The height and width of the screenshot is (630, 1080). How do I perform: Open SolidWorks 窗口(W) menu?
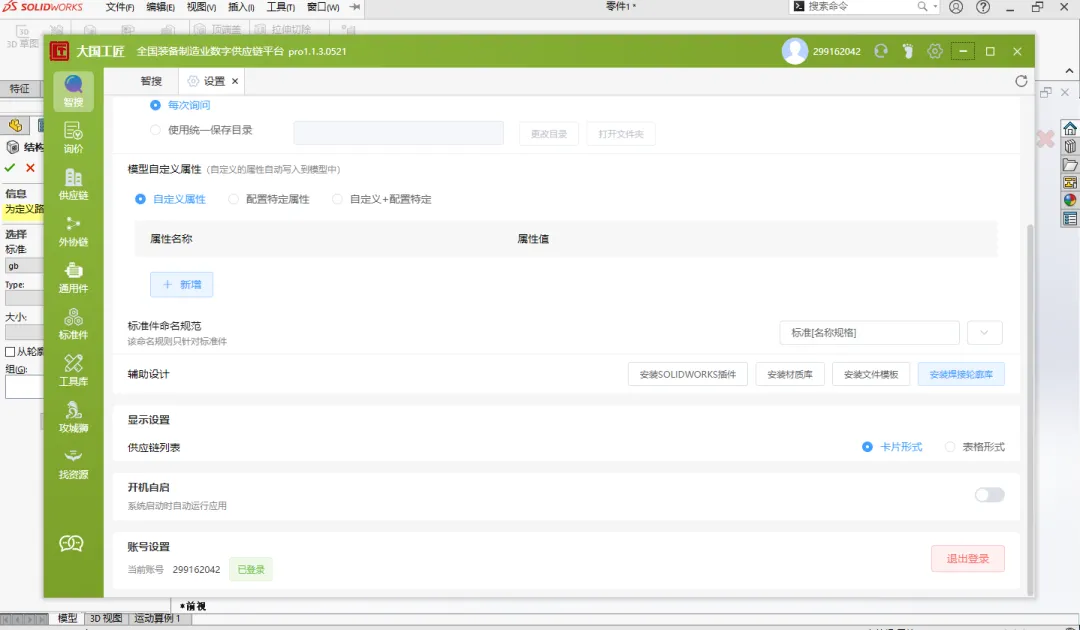coord(323,7)
